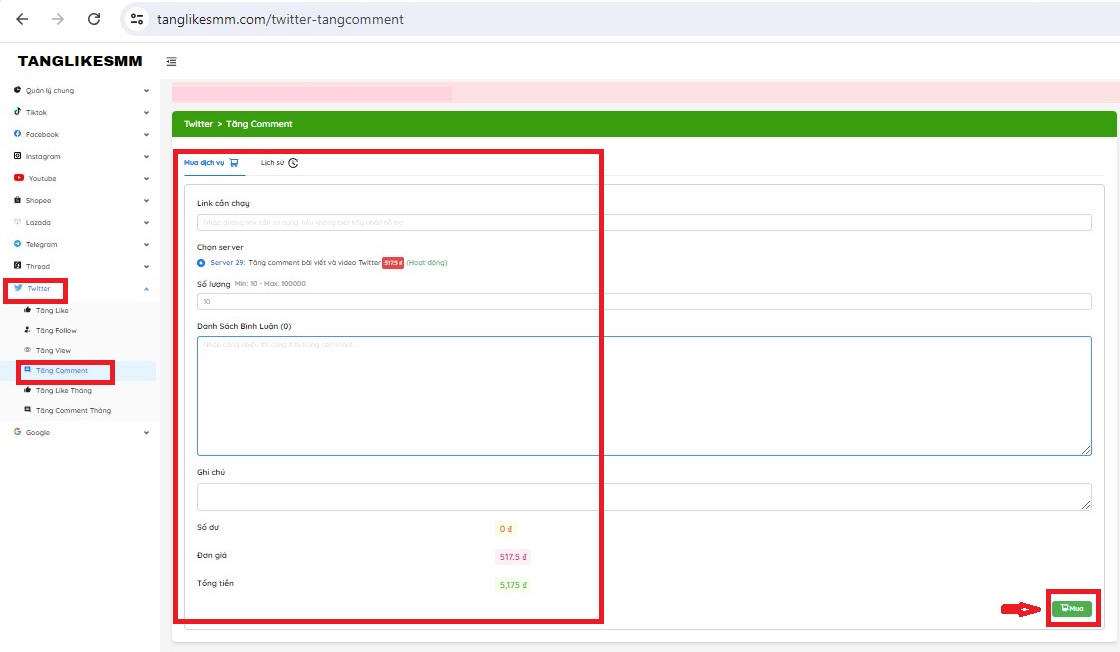Click the clock icon on Lịch sử tab
The image size is (1120, 652).
tap(293, 163)
